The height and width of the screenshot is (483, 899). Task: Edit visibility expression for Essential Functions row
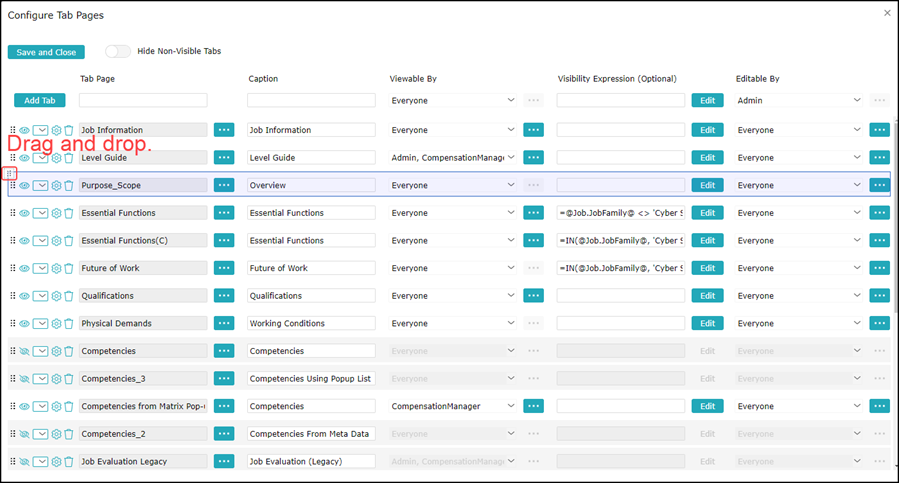click(707, 213)
